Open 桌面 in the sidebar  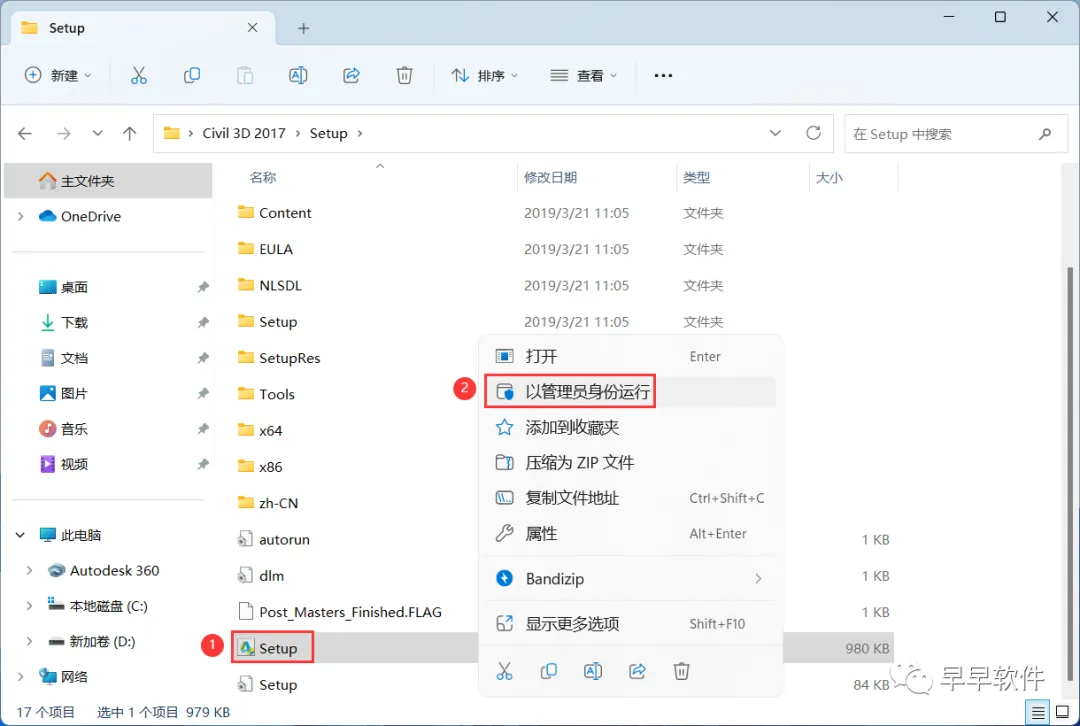pyautogui.click(x=74, y=287)
